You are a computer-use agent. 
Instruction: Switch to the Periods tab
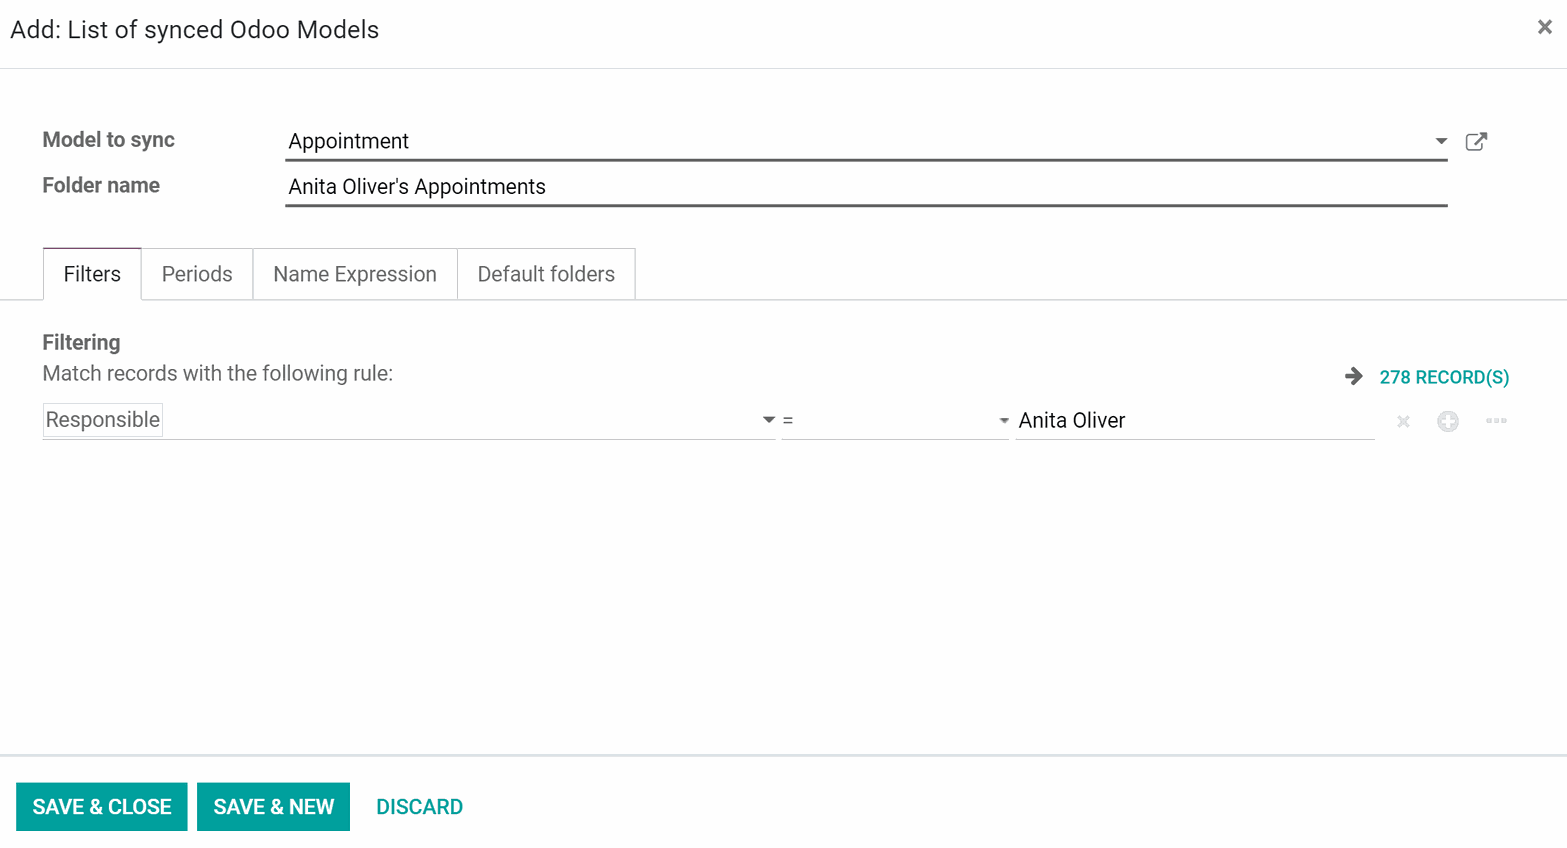pyautogui.click(x=197, y=274)
